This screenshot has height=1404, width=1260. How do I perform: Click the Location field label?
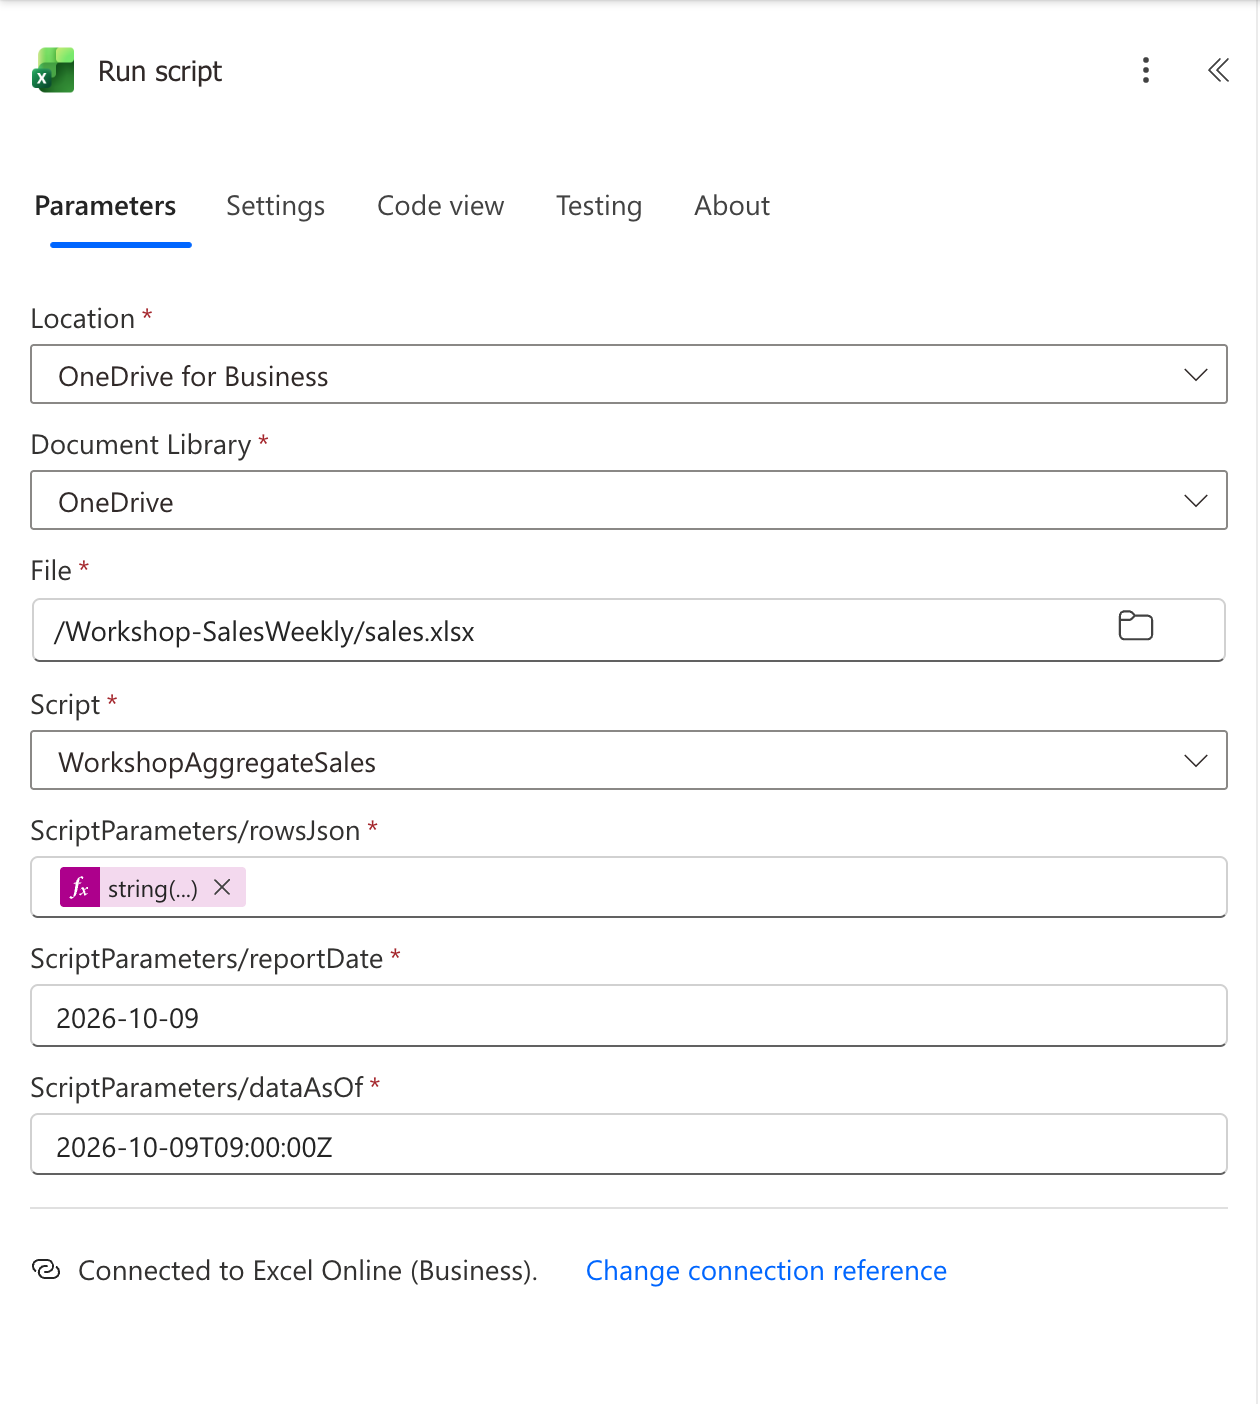[x=83, y=319]
